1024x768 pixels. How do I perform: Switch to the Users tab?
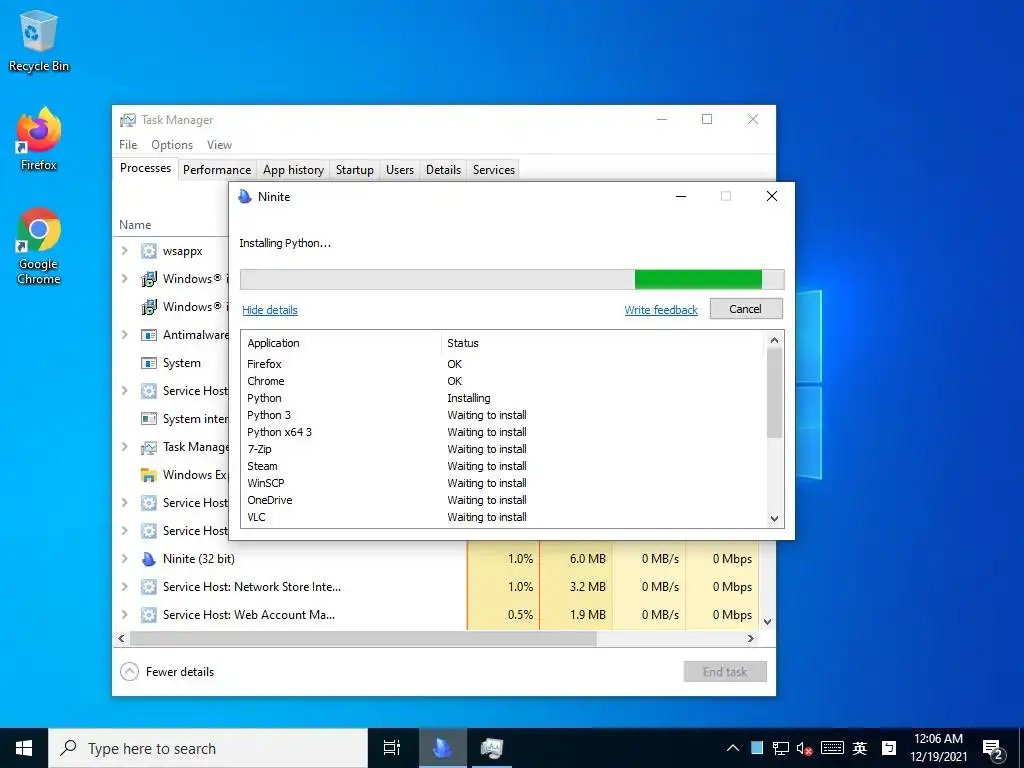click(x=400, y=170)
